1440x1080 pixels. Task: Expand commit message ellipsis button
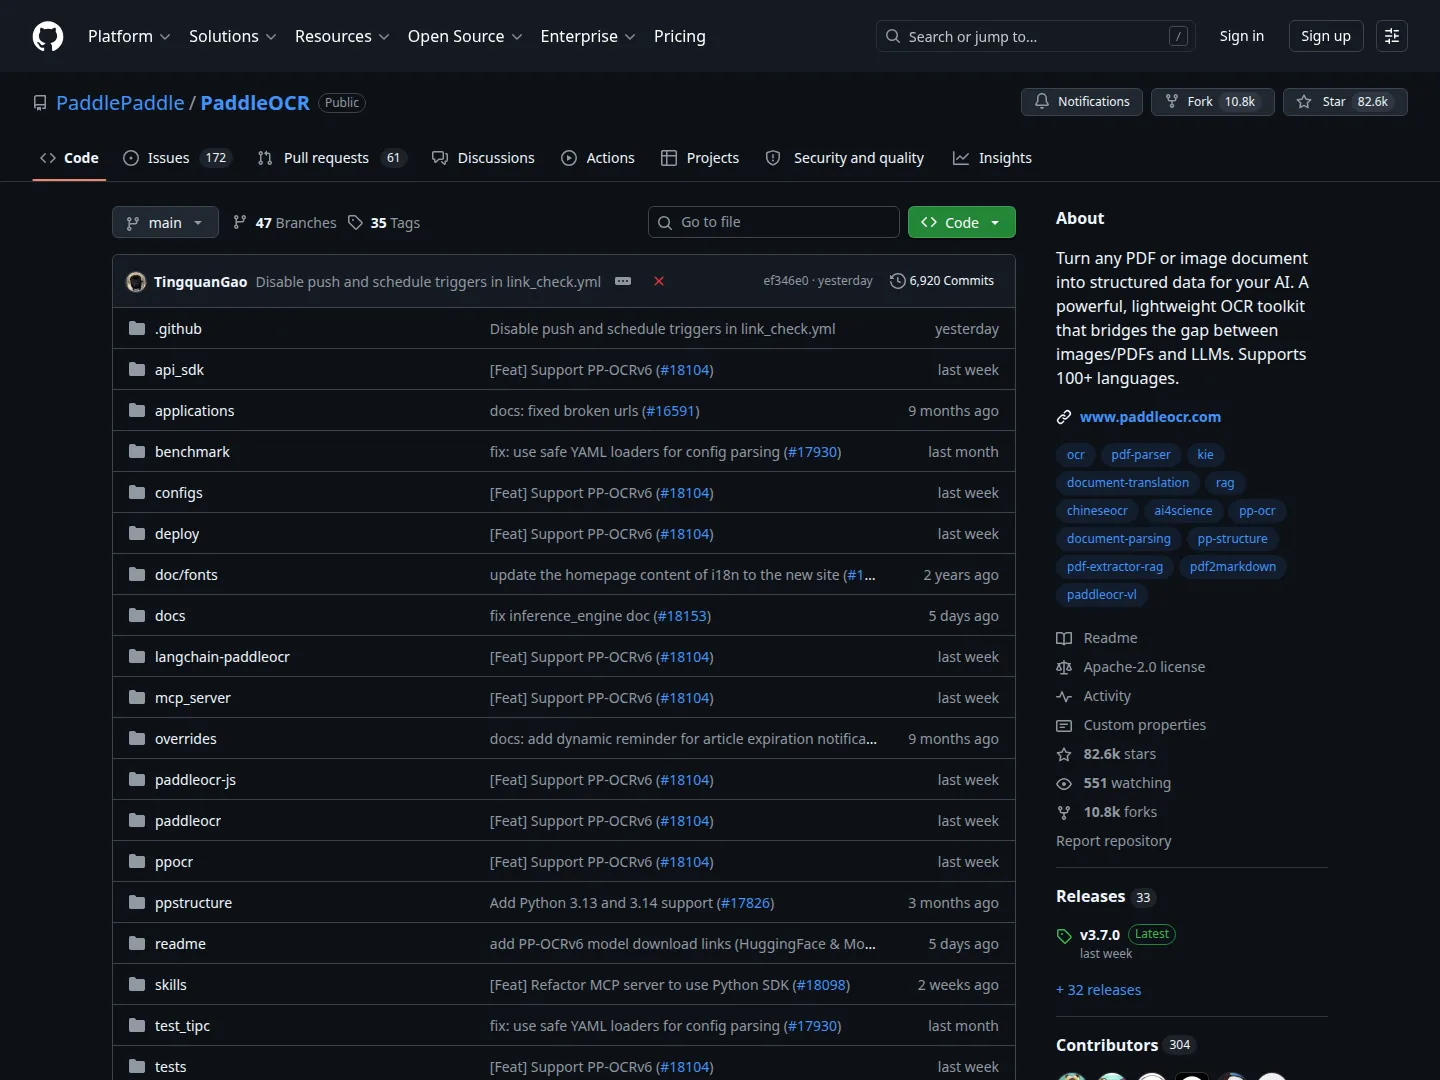(x=623, y=281)
